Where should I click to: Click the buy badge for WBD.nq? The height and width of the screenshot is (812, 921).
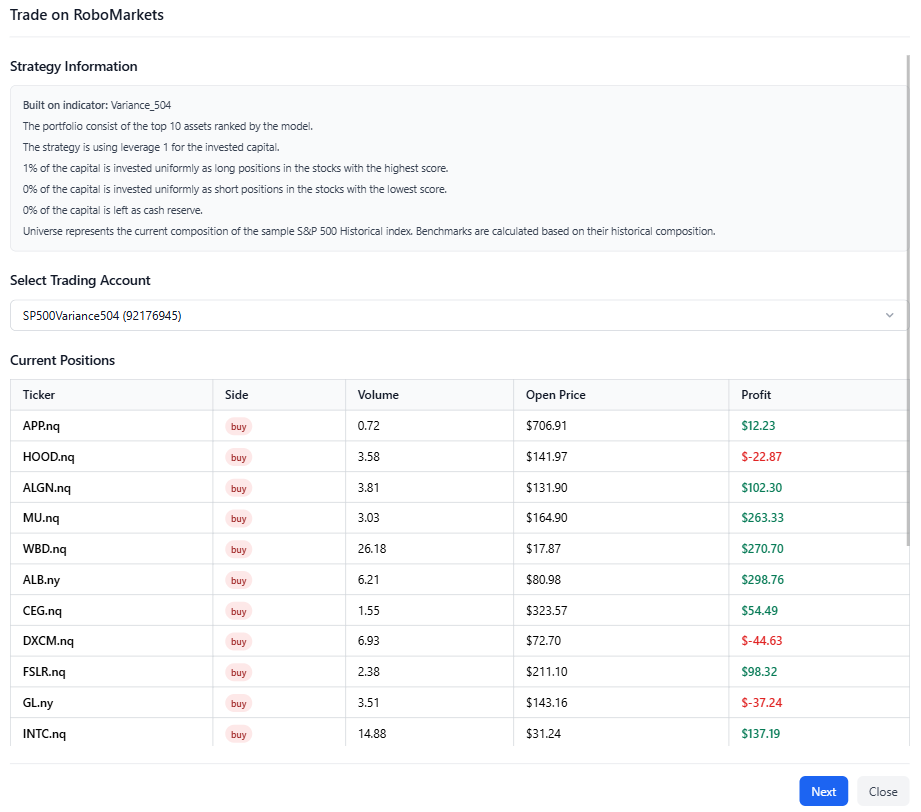coord(238,549)
